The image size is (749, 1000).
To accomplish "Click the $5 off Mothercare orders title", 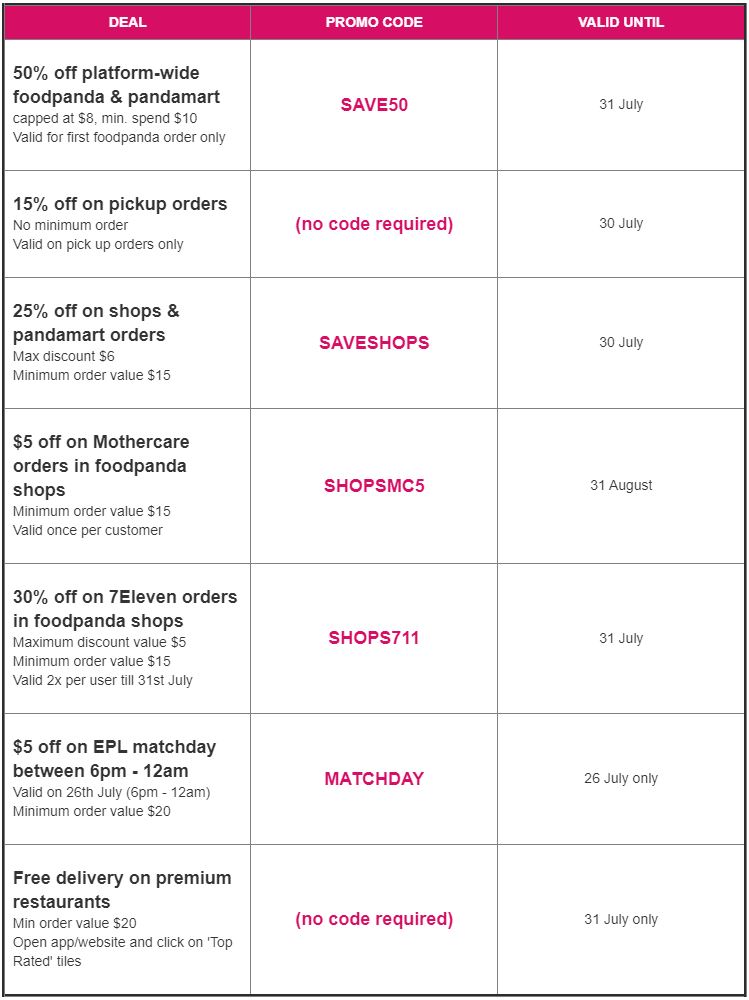I will [101, 466].
